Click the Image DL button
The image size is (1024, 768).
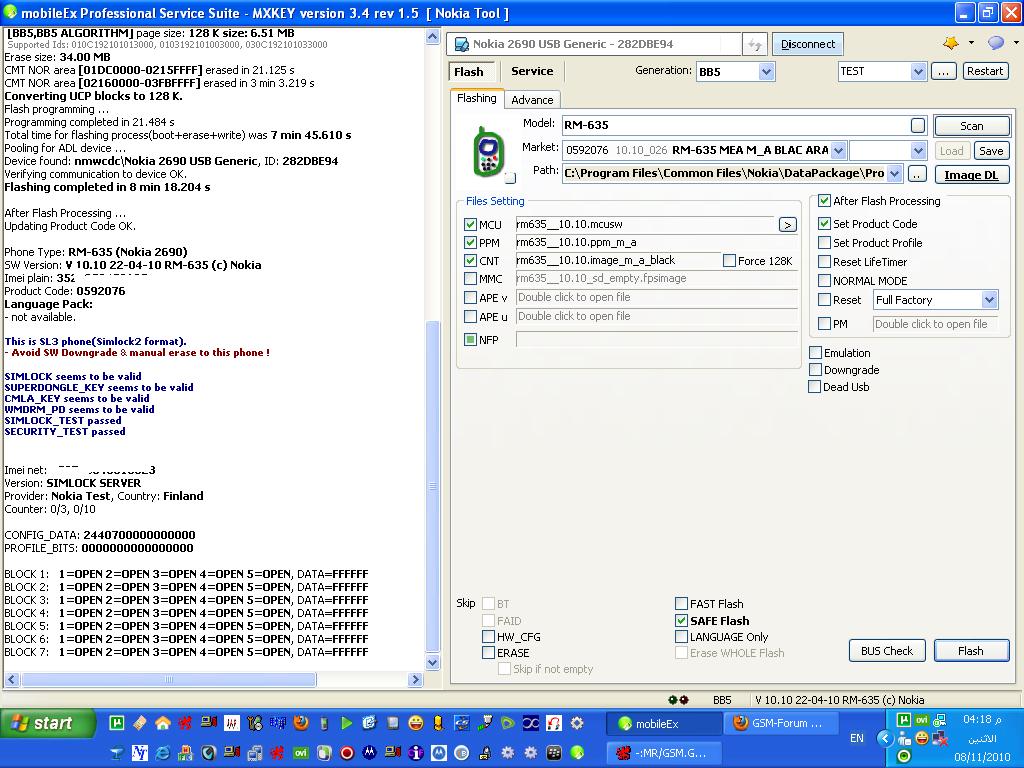(972, 175)
